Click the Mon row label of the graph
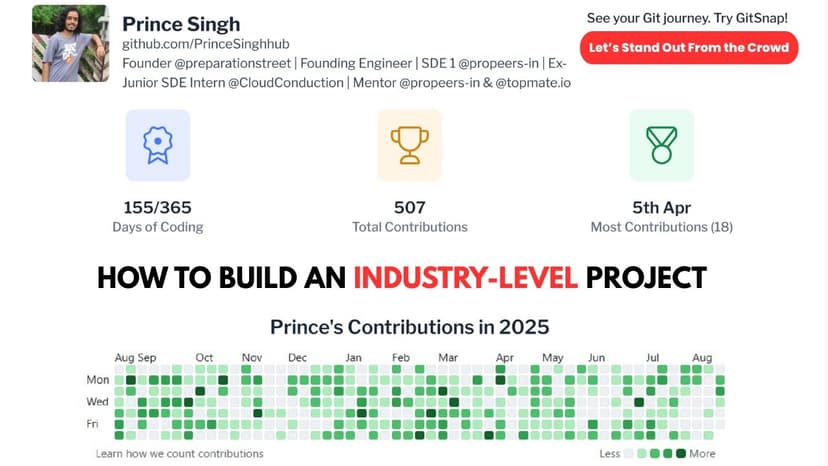828x466 pixels. point(98,380)
